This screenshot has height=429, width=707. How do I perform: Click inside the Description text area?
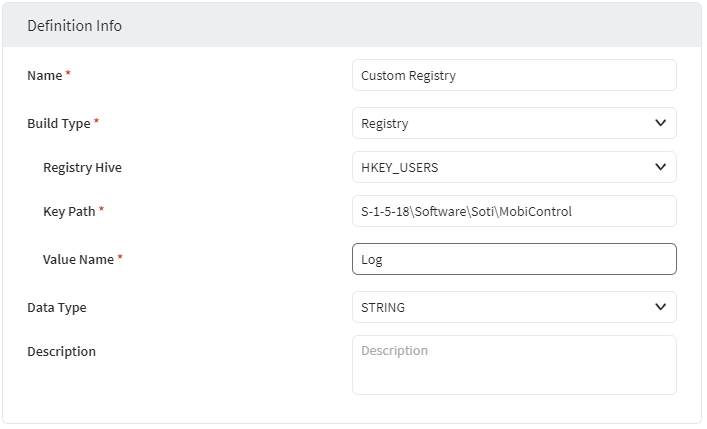tap(514, 365)
